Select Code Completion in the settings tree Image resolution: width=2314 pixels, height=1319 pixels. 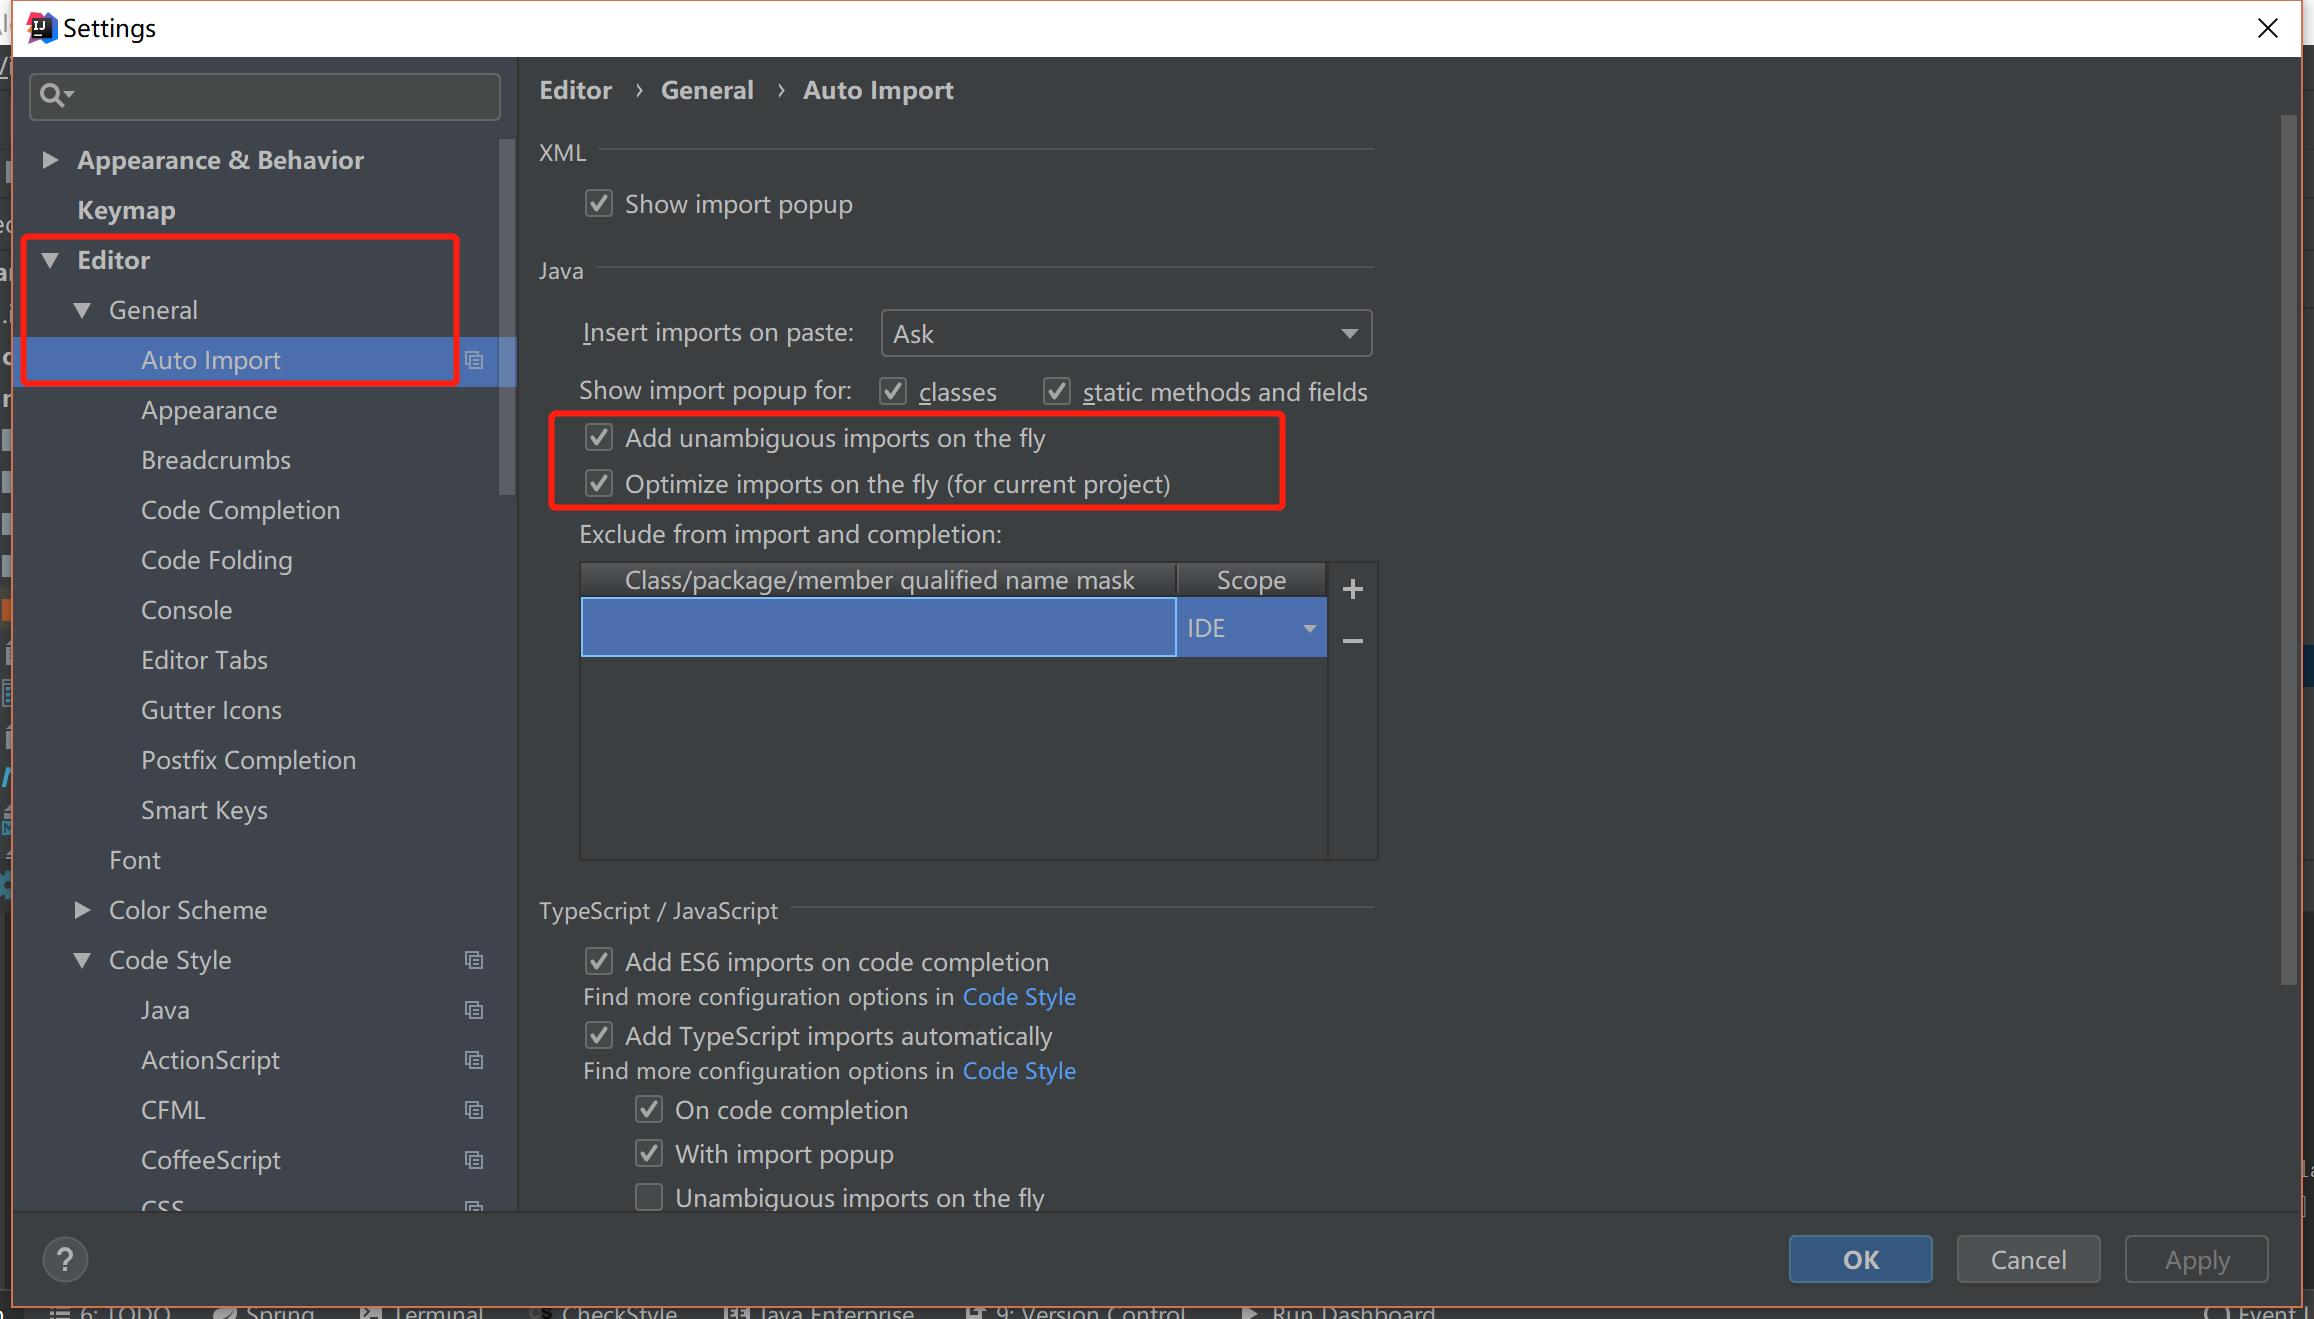[240, 510]
